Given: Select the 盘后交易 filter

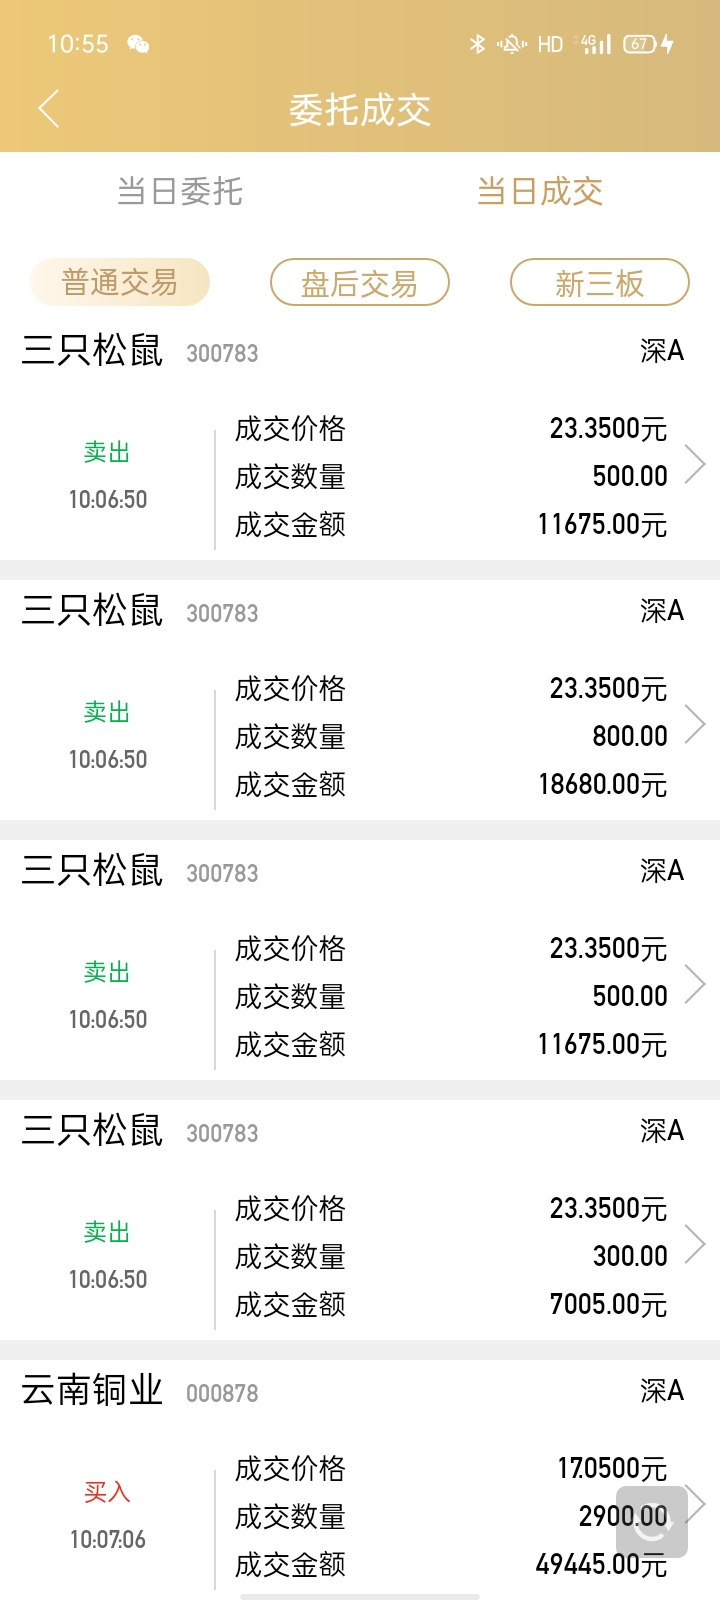Looking at the screenshot, I should [360, 282].
